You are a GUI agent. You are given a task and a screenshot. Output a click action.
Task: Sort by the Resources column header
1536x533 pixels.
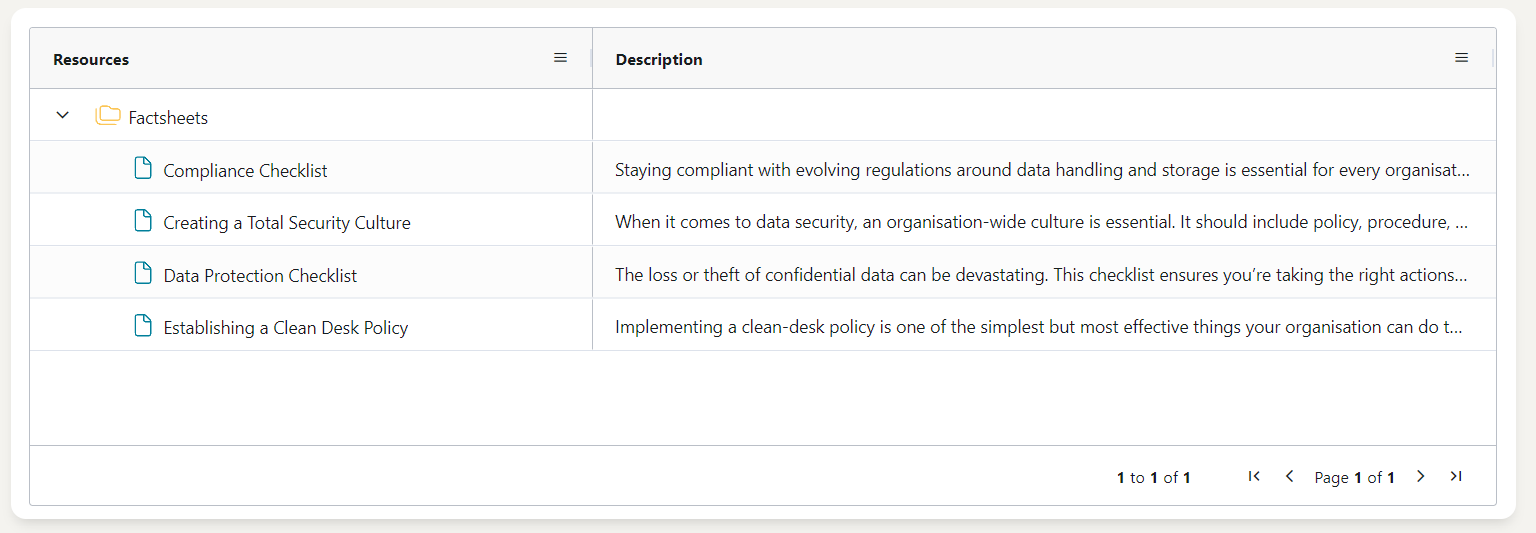[91, 60]
